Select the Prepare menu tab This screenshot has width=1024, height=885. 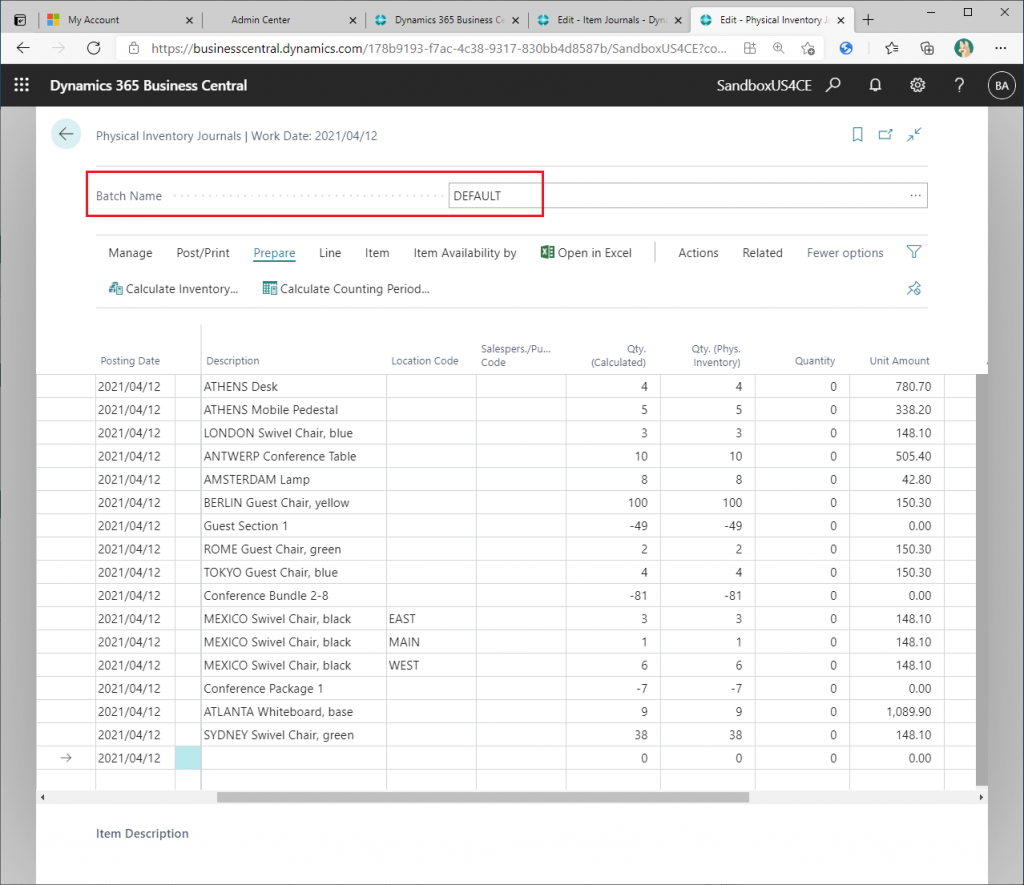[x=274, y=253]
